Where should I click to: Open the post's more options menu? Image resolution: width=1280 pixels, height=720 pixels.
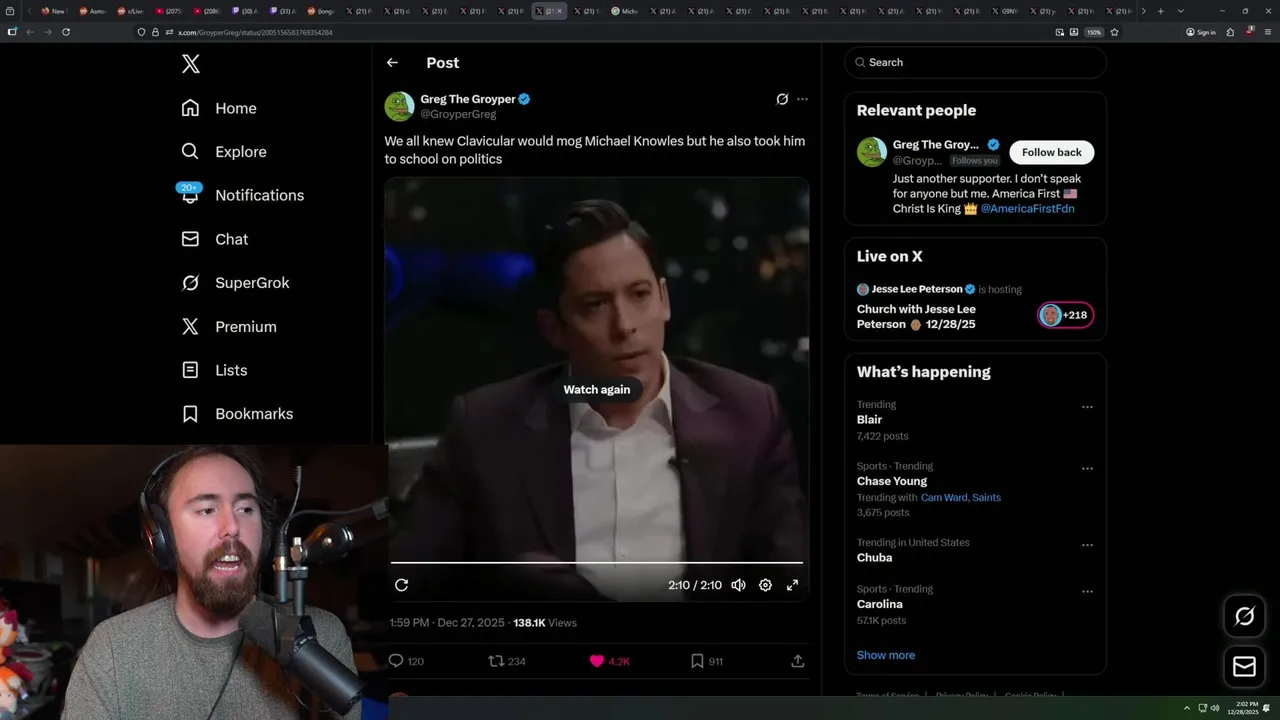click(x=802, y=99)
